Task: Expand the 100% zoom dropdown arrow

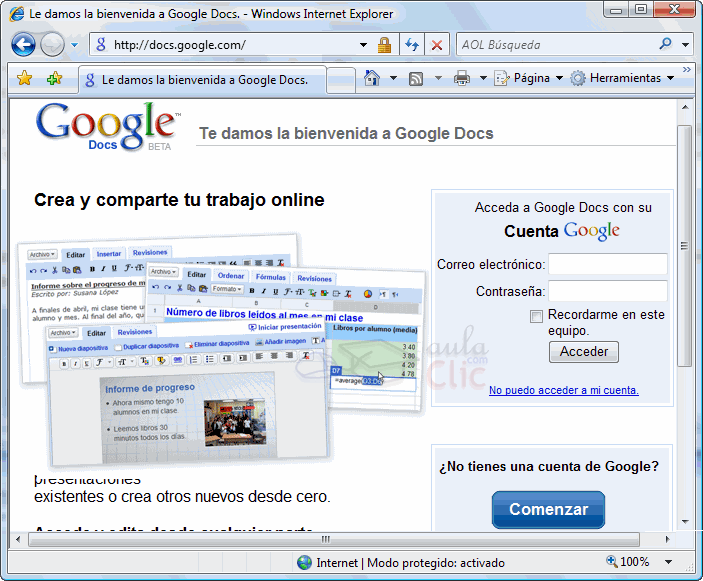Action: tap(668, 562)
